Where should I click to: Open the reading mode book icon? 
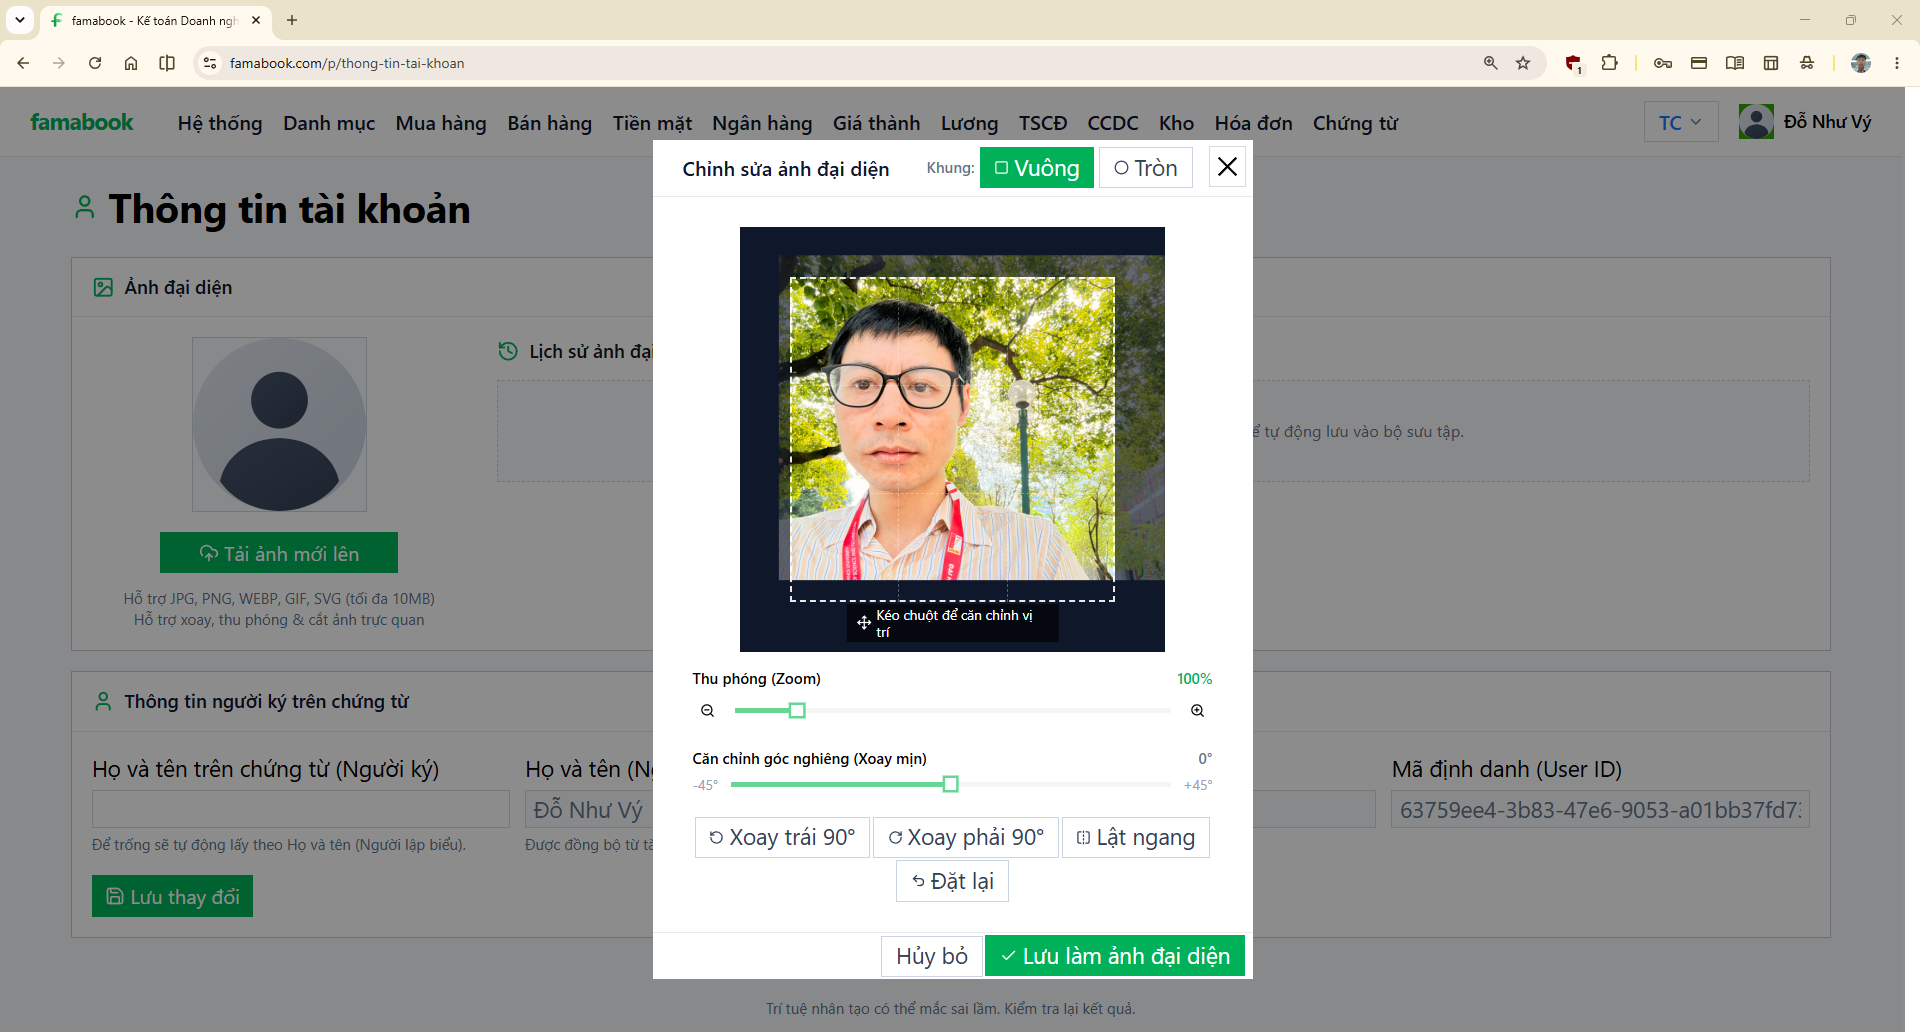(1735, 63)
